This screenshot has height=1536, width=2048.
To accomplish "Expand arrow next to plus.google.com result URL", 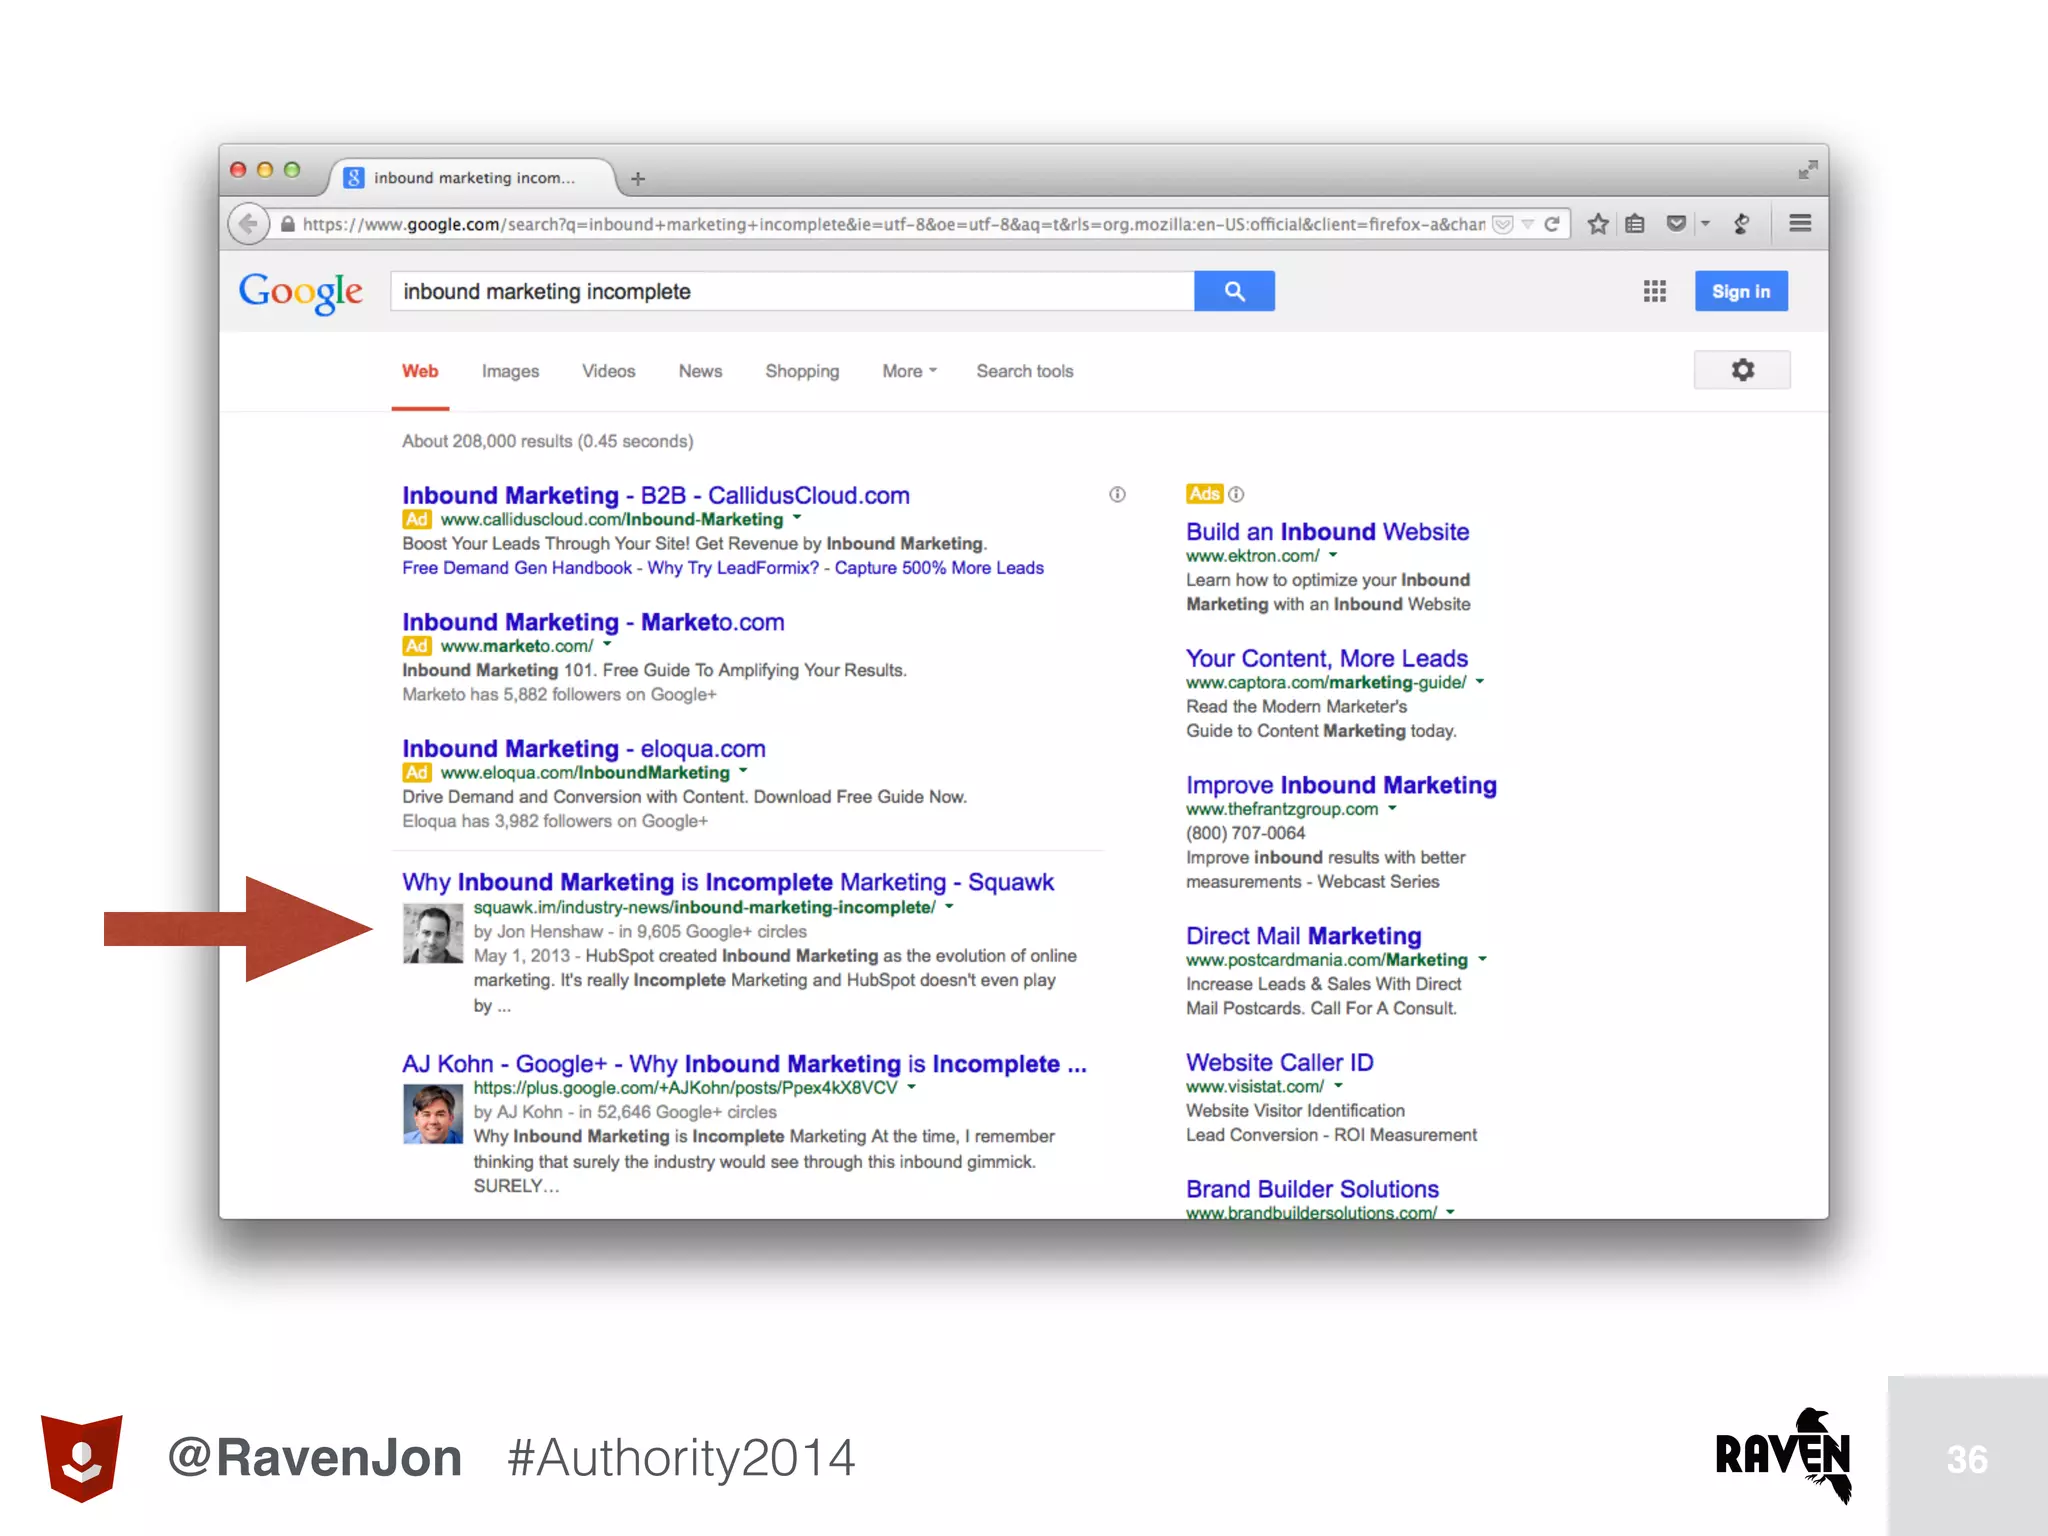I will [911, 1086].
